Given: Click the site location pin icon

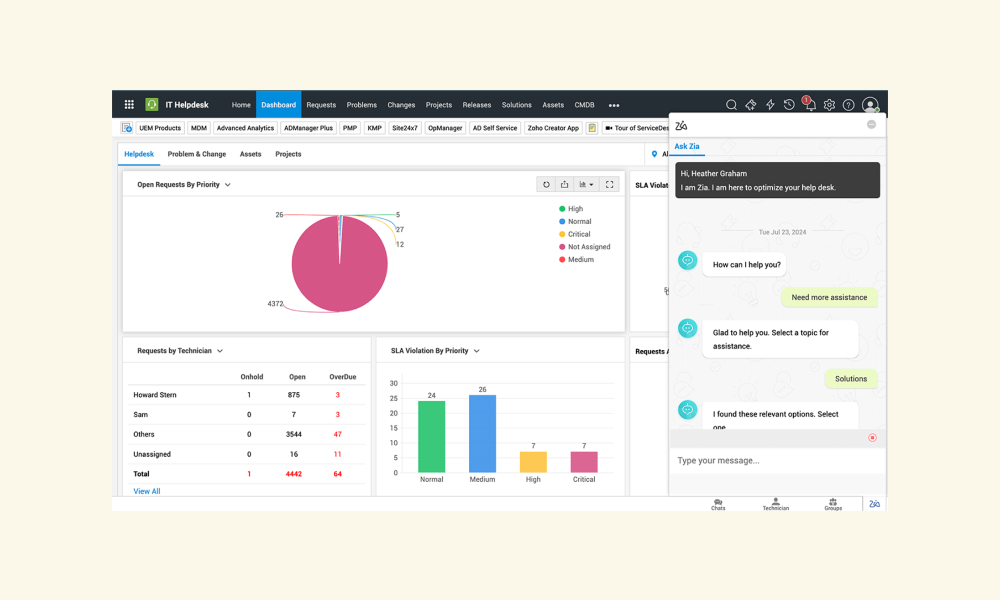Looking at the screenshot, I should 654,154.
